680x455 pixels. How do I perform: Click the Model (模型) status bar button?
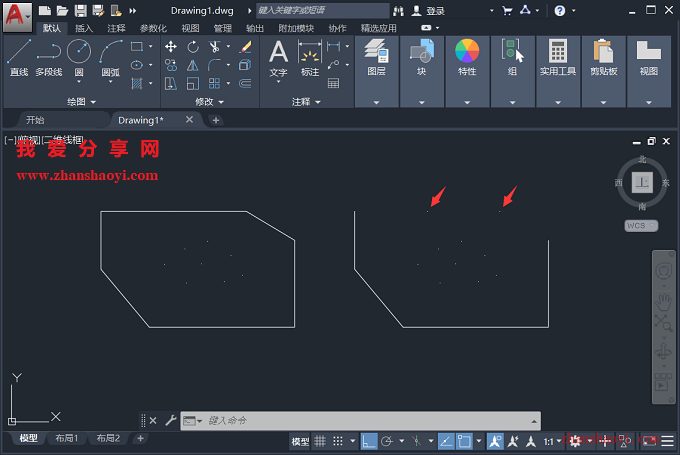(x=300, y=442)
